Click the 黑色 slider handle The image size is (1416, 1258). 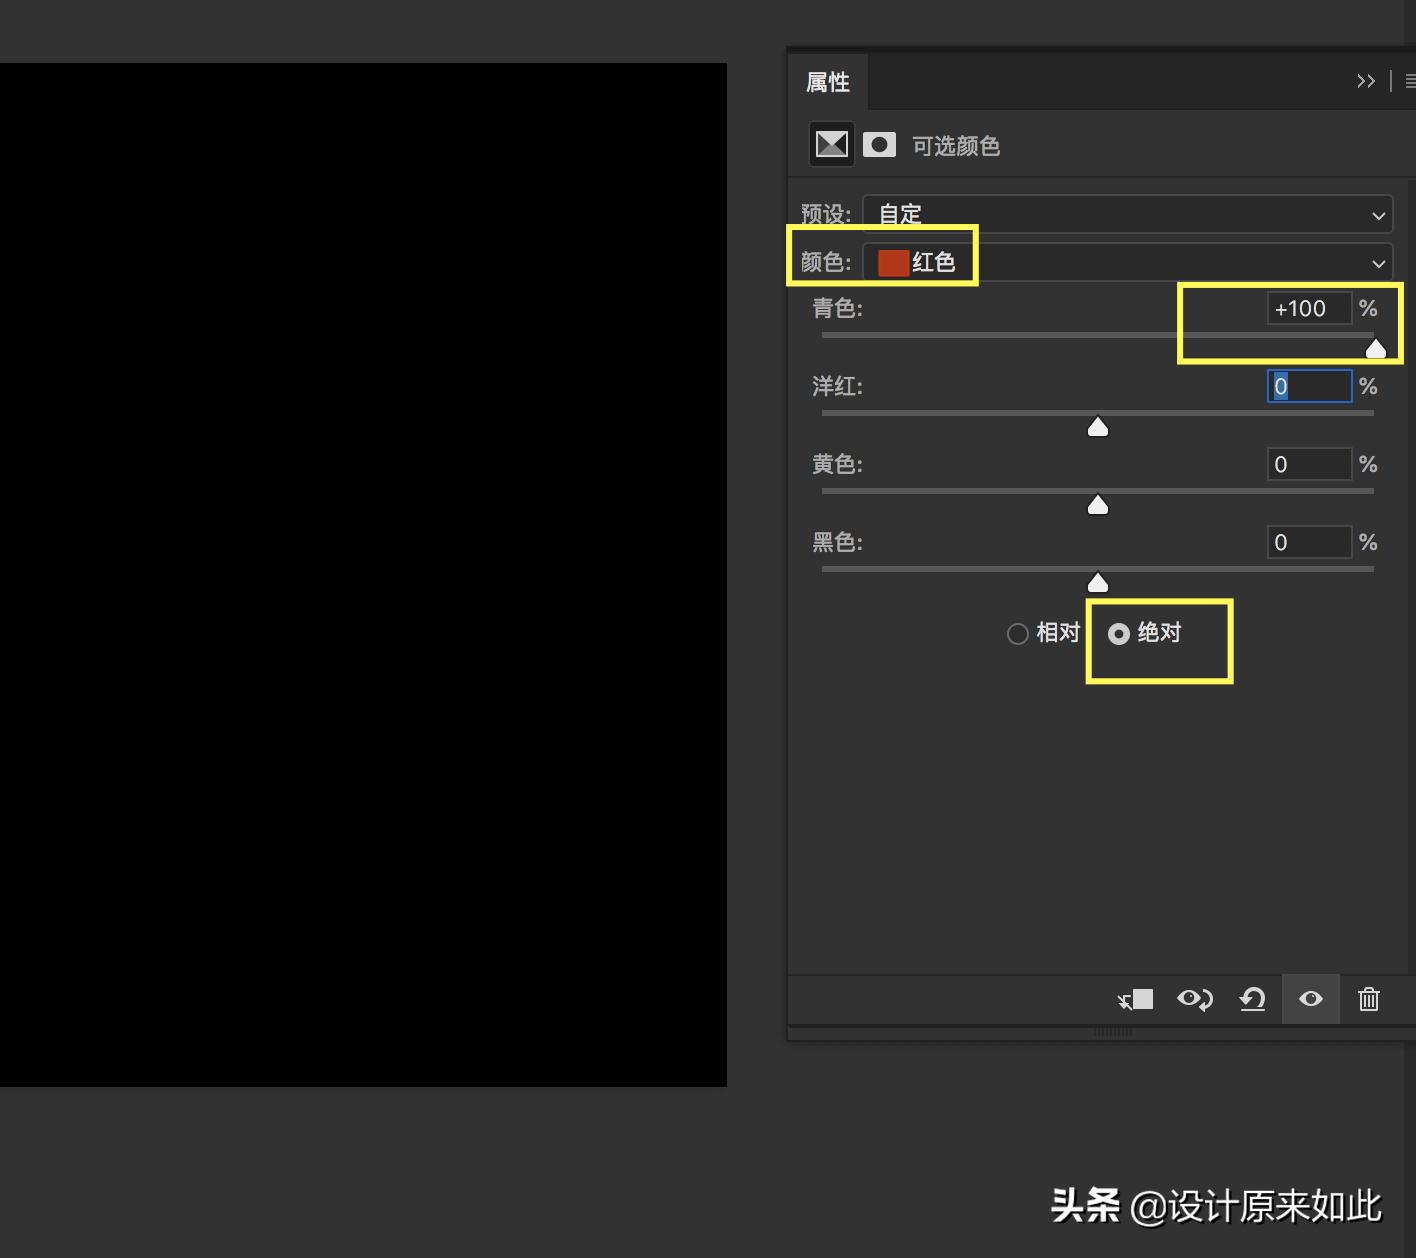[x=1098, y=582]
